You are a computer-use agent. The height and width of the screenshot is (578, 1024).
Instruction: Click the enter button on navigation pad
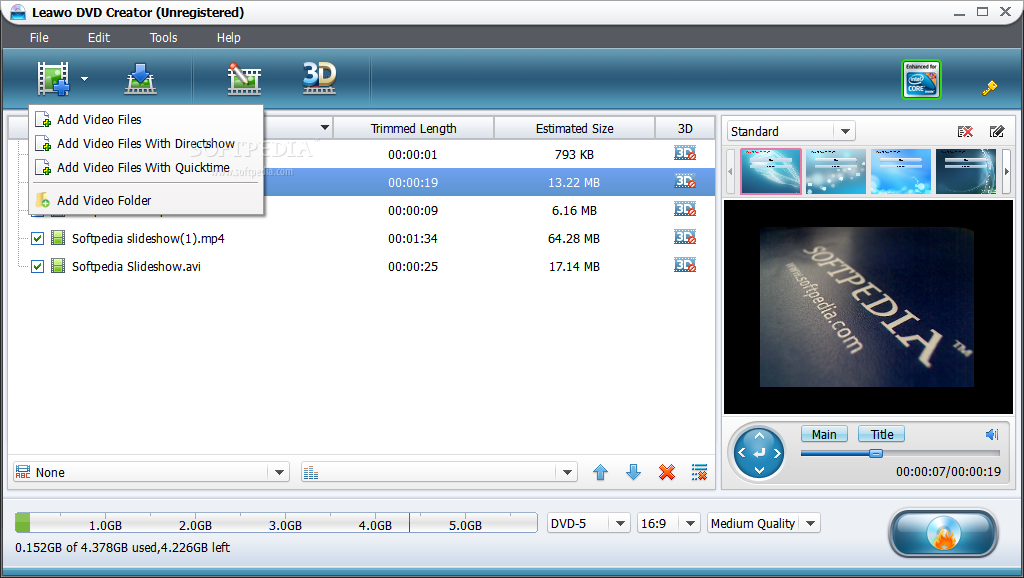tap(759, 453)
